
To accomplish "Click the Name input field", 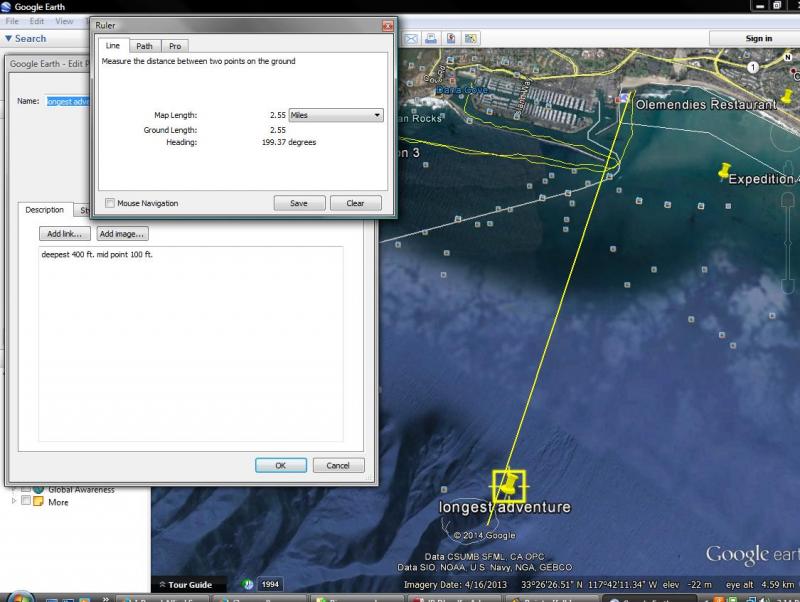I will (68, 102).
